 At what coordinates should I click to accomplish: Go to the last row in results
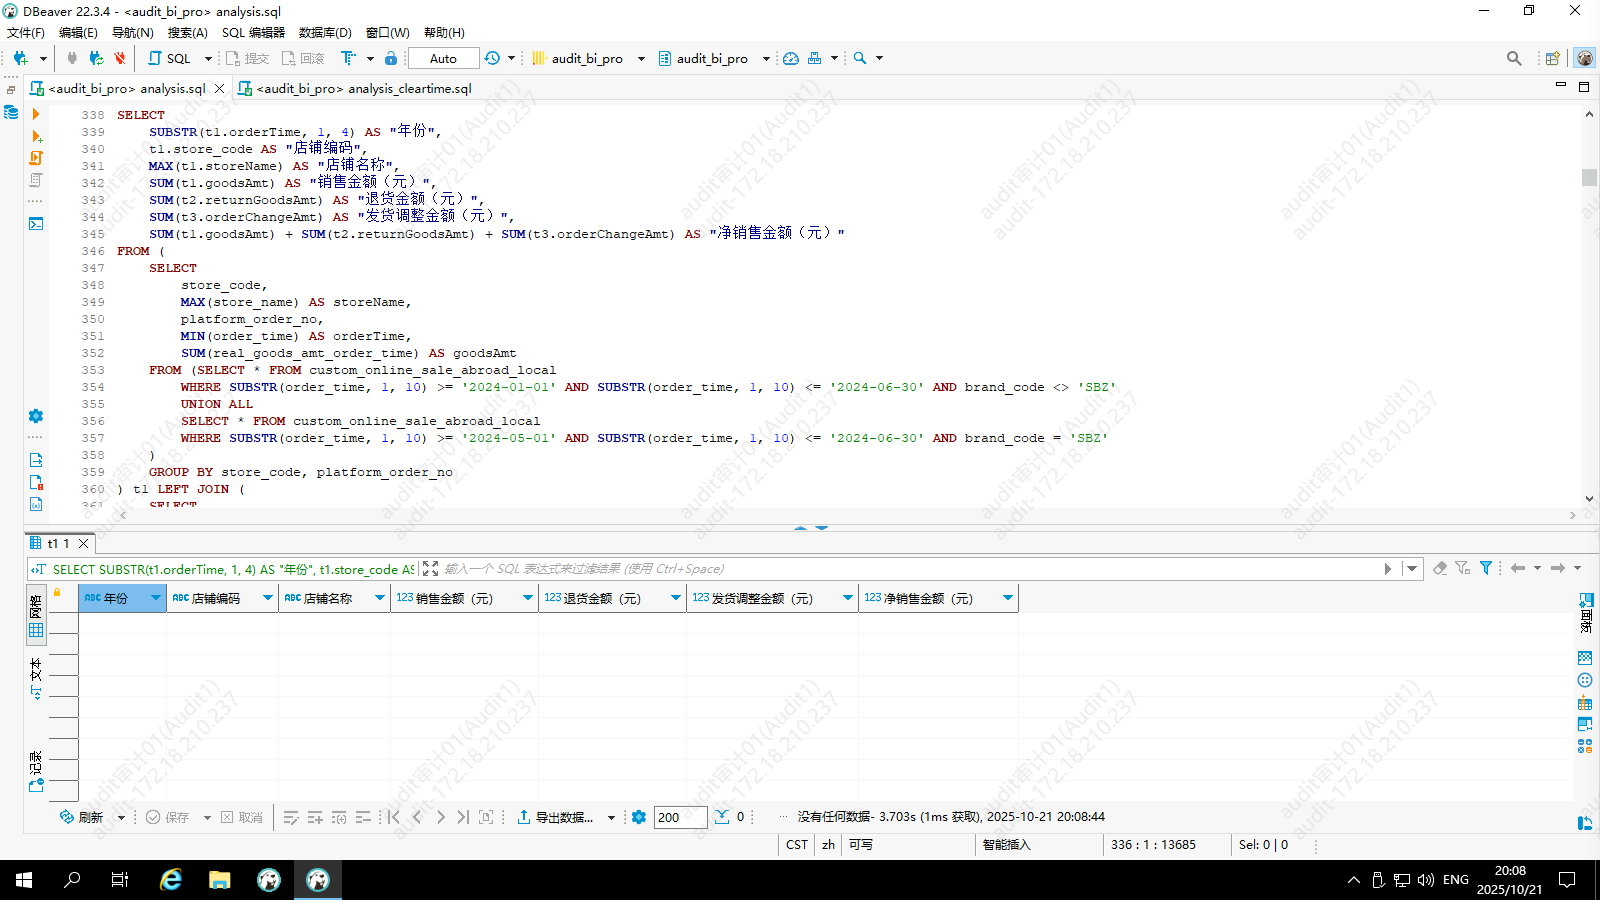click(463, 817)
